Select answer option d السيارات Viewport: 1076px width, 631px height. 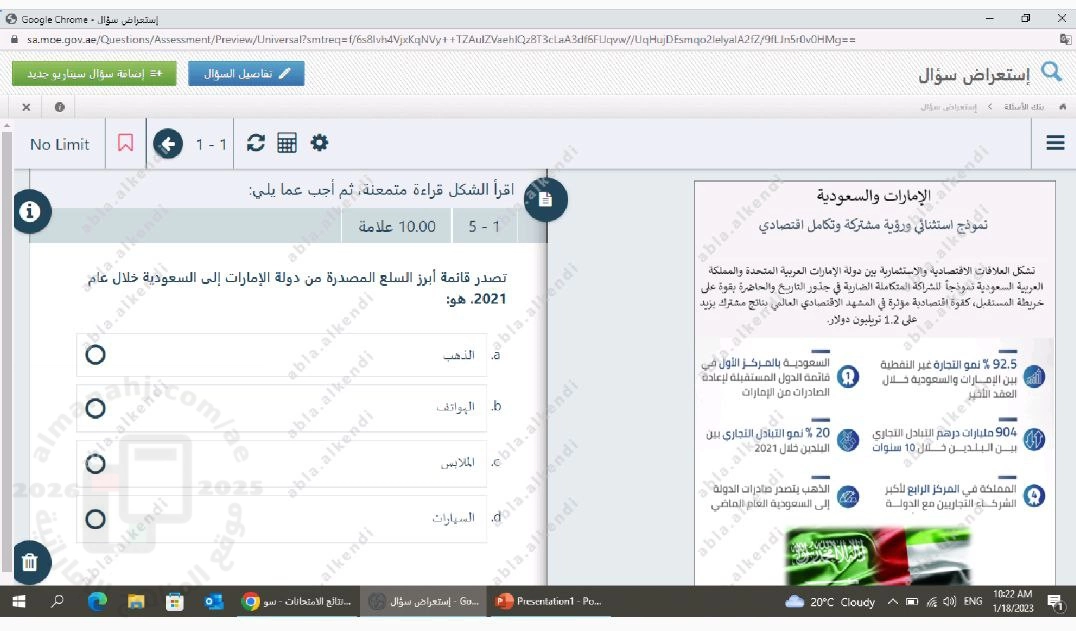(96, 519)
